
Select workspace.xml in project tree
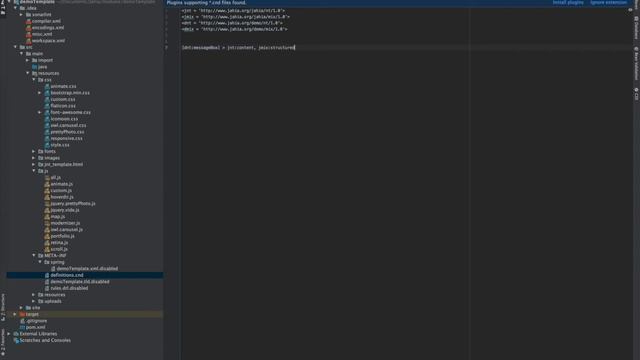click(x=48, y=41)
